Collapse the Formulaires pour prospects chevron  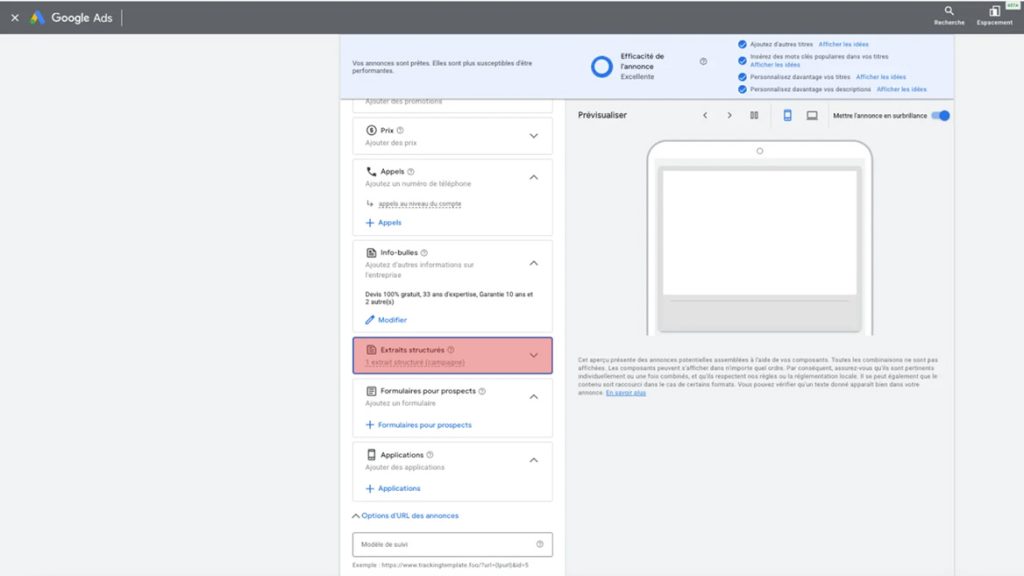coord(534,396)
